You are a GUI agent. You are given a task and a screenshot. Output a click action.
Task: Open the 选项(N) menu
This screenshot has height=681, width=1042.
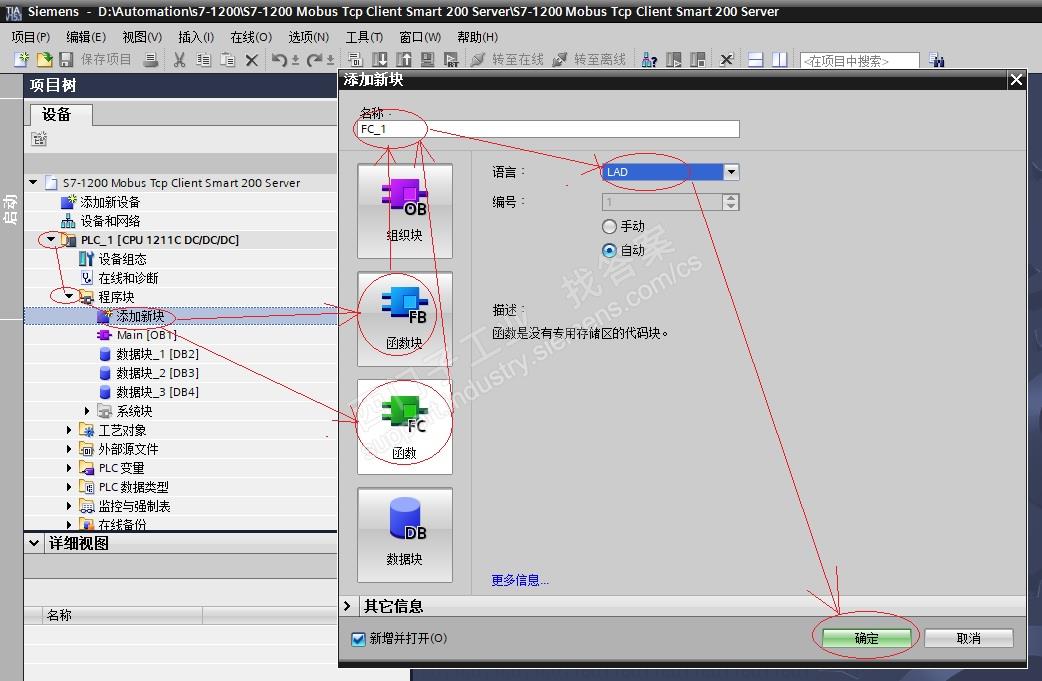(308, 37)
